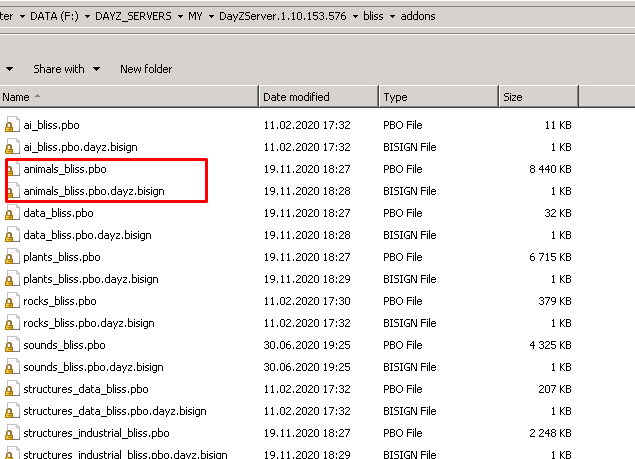
Task: Click the ai_bliss.pbo.dayz.bisign file icon
Action: click(x=12, y=147)
